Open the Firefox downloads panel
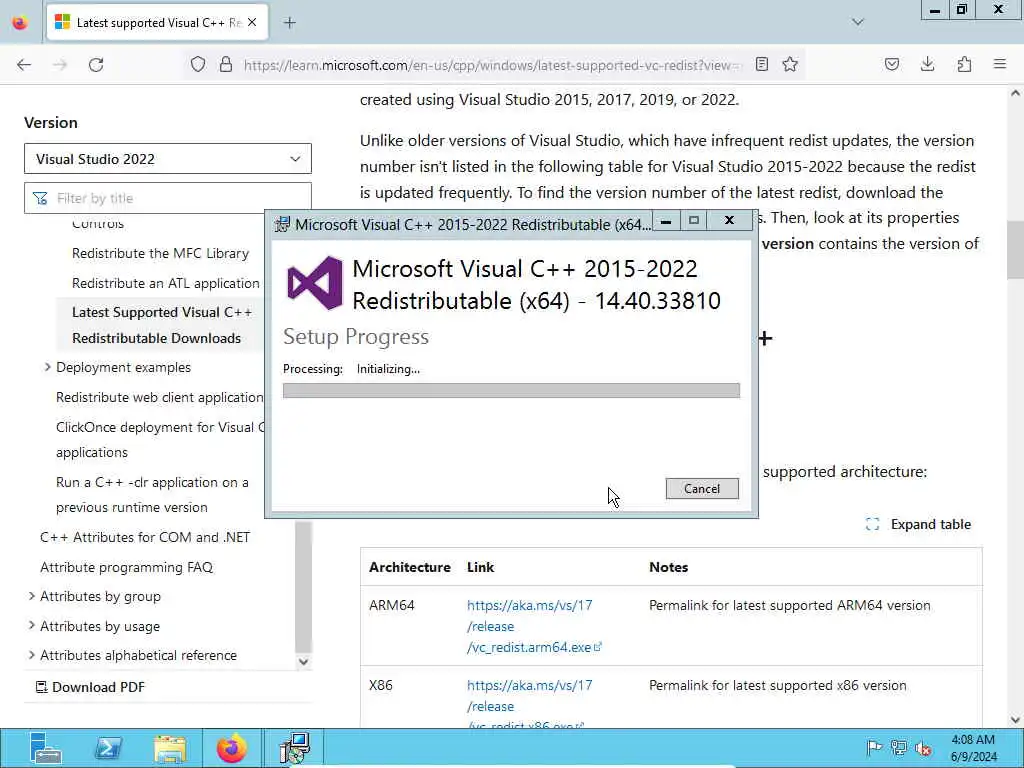The width and height of the screenshot is (1024, 768). point(927,64)
